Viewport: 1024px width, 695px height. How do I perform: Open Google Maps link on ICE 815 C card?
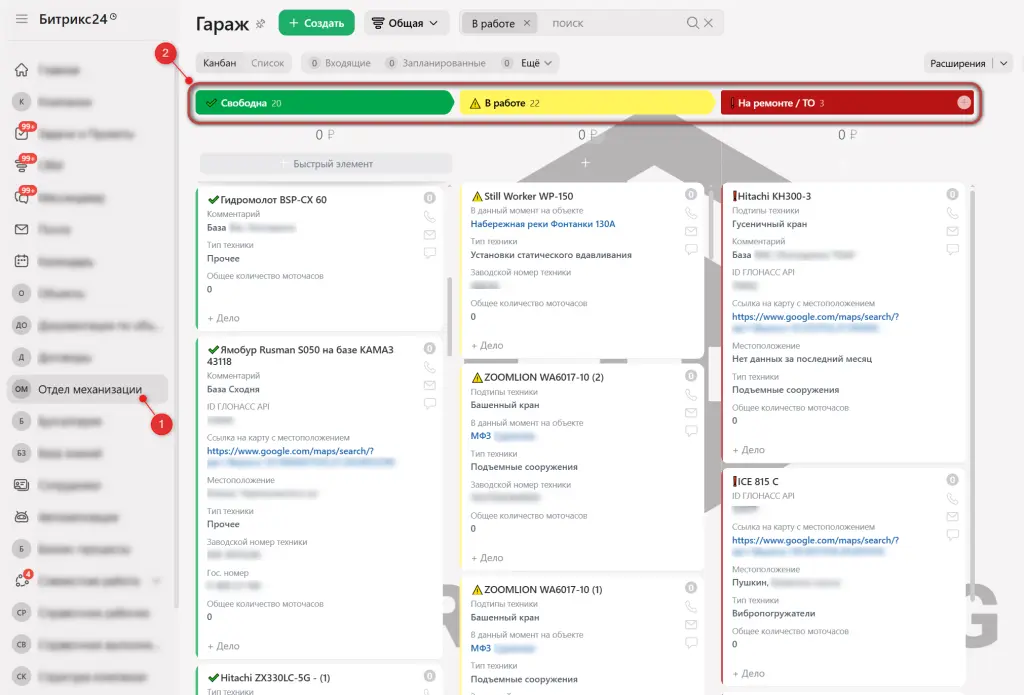[815, 540]
